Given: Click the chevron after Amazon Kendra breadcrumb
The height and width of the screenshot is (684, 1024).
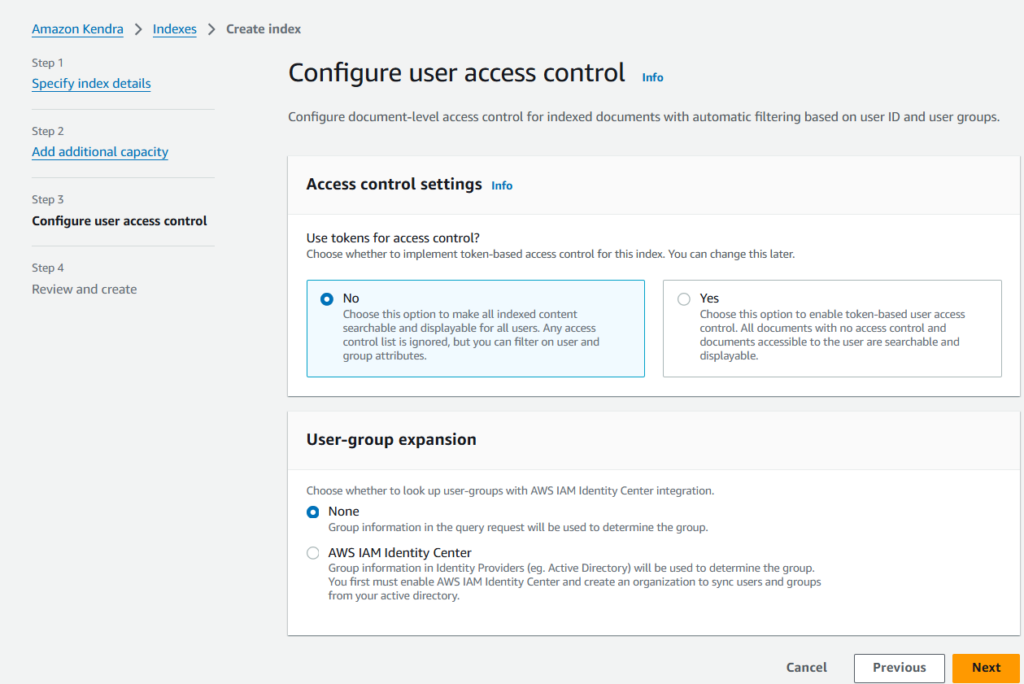Looking at the screenshot, I should (x=138, y=29).
